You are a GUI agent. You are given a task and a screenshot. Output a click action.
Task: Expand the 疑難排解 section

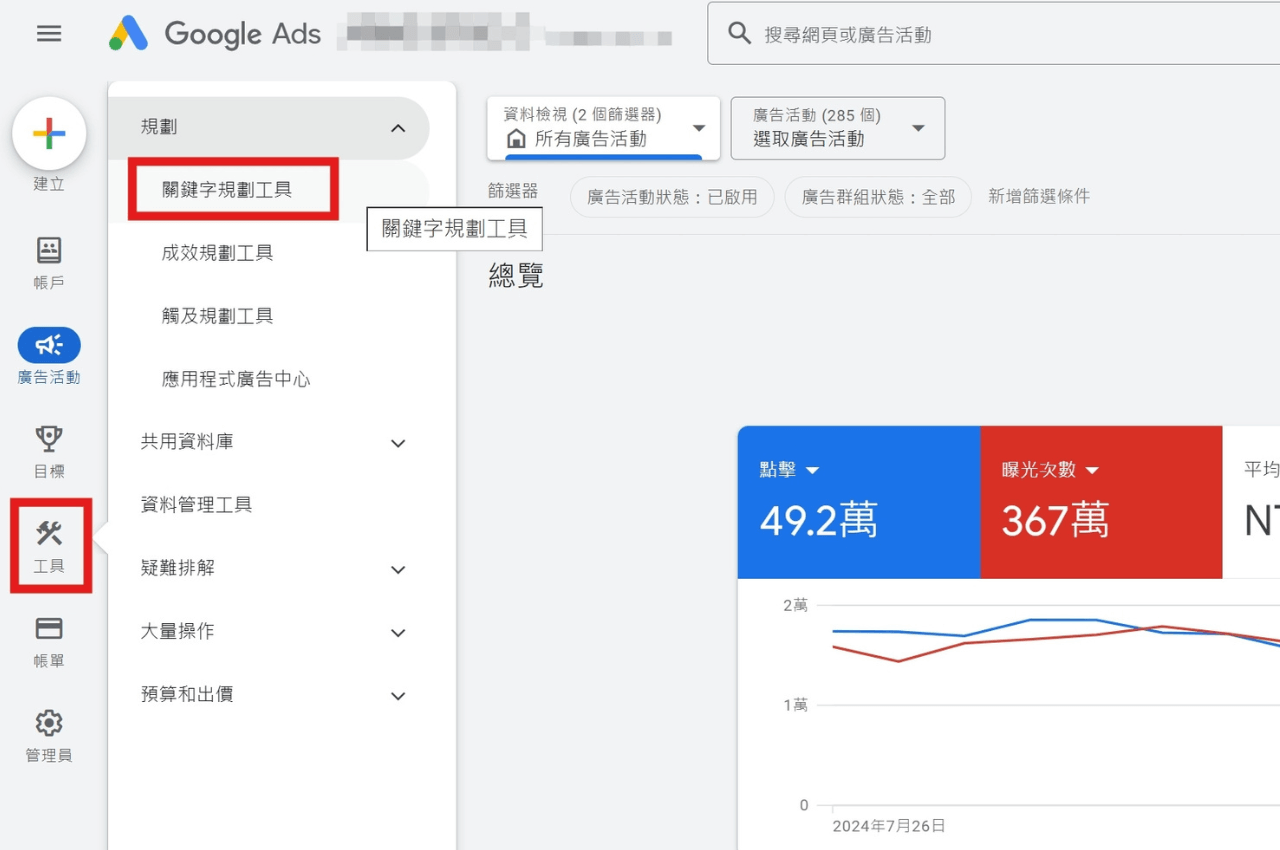[398, 569]
